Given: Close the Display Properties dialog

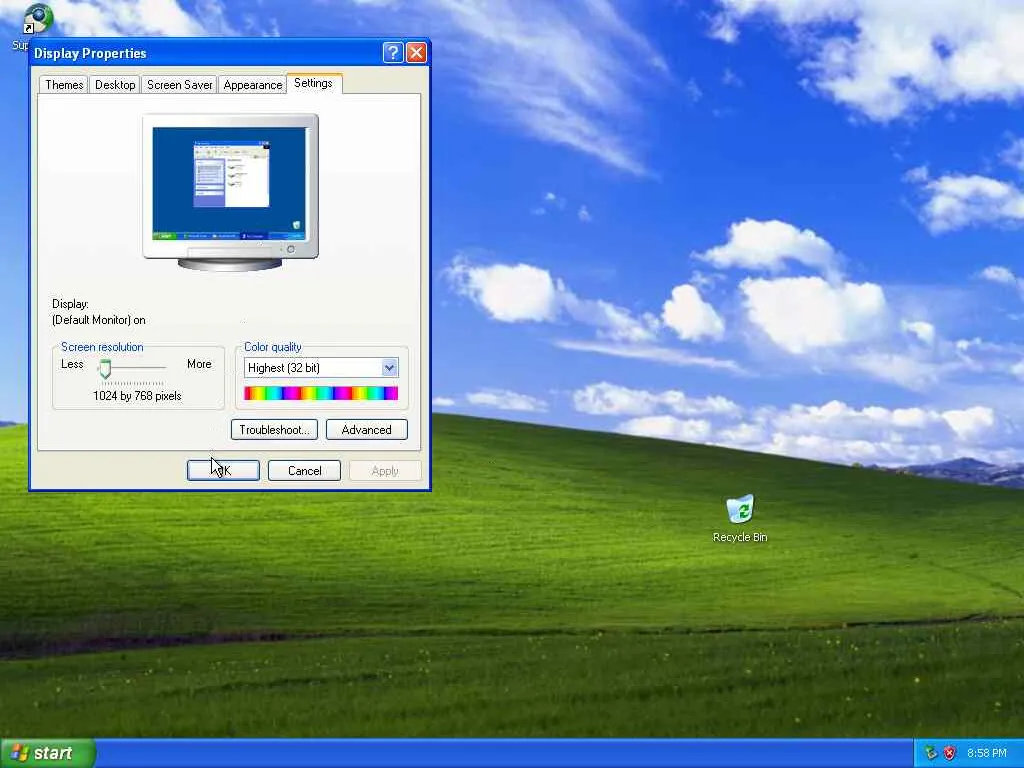Looking at the screenshot, I should [x=417, y=53].
